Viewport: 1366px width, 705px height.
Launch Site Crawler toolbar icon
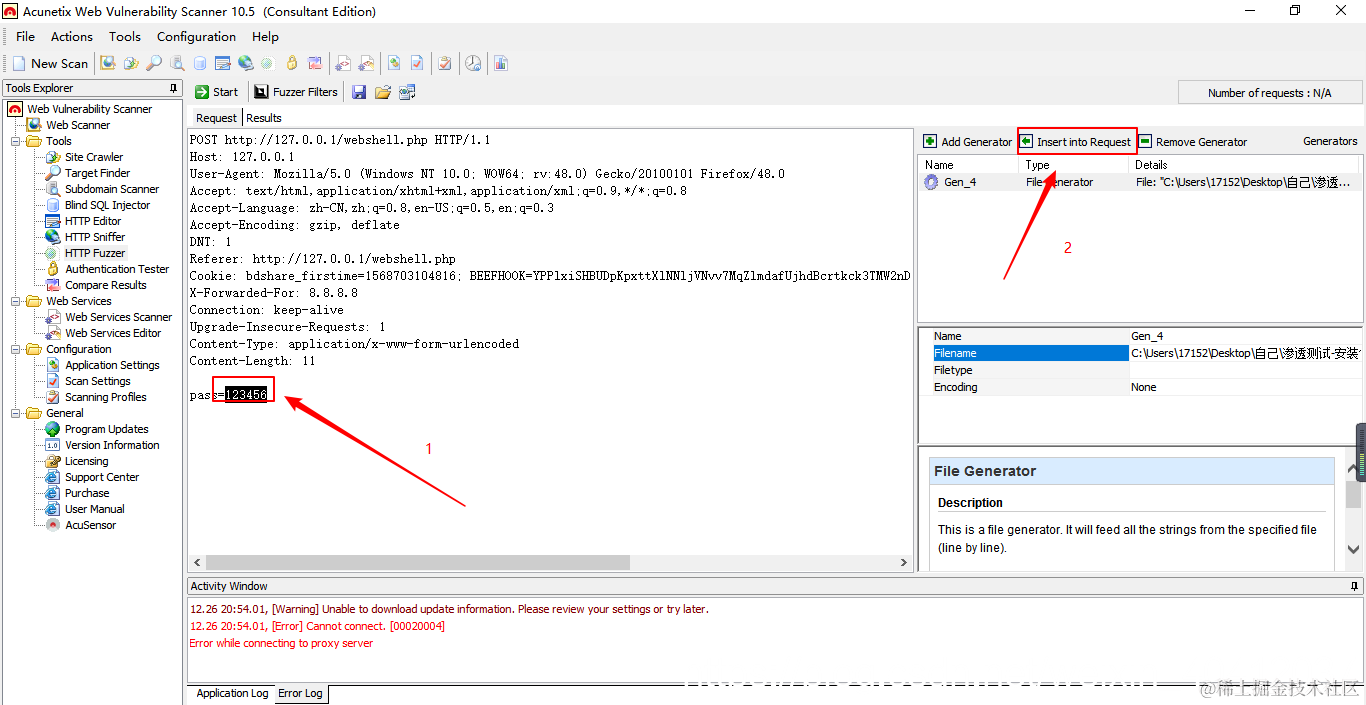point(131,63)
